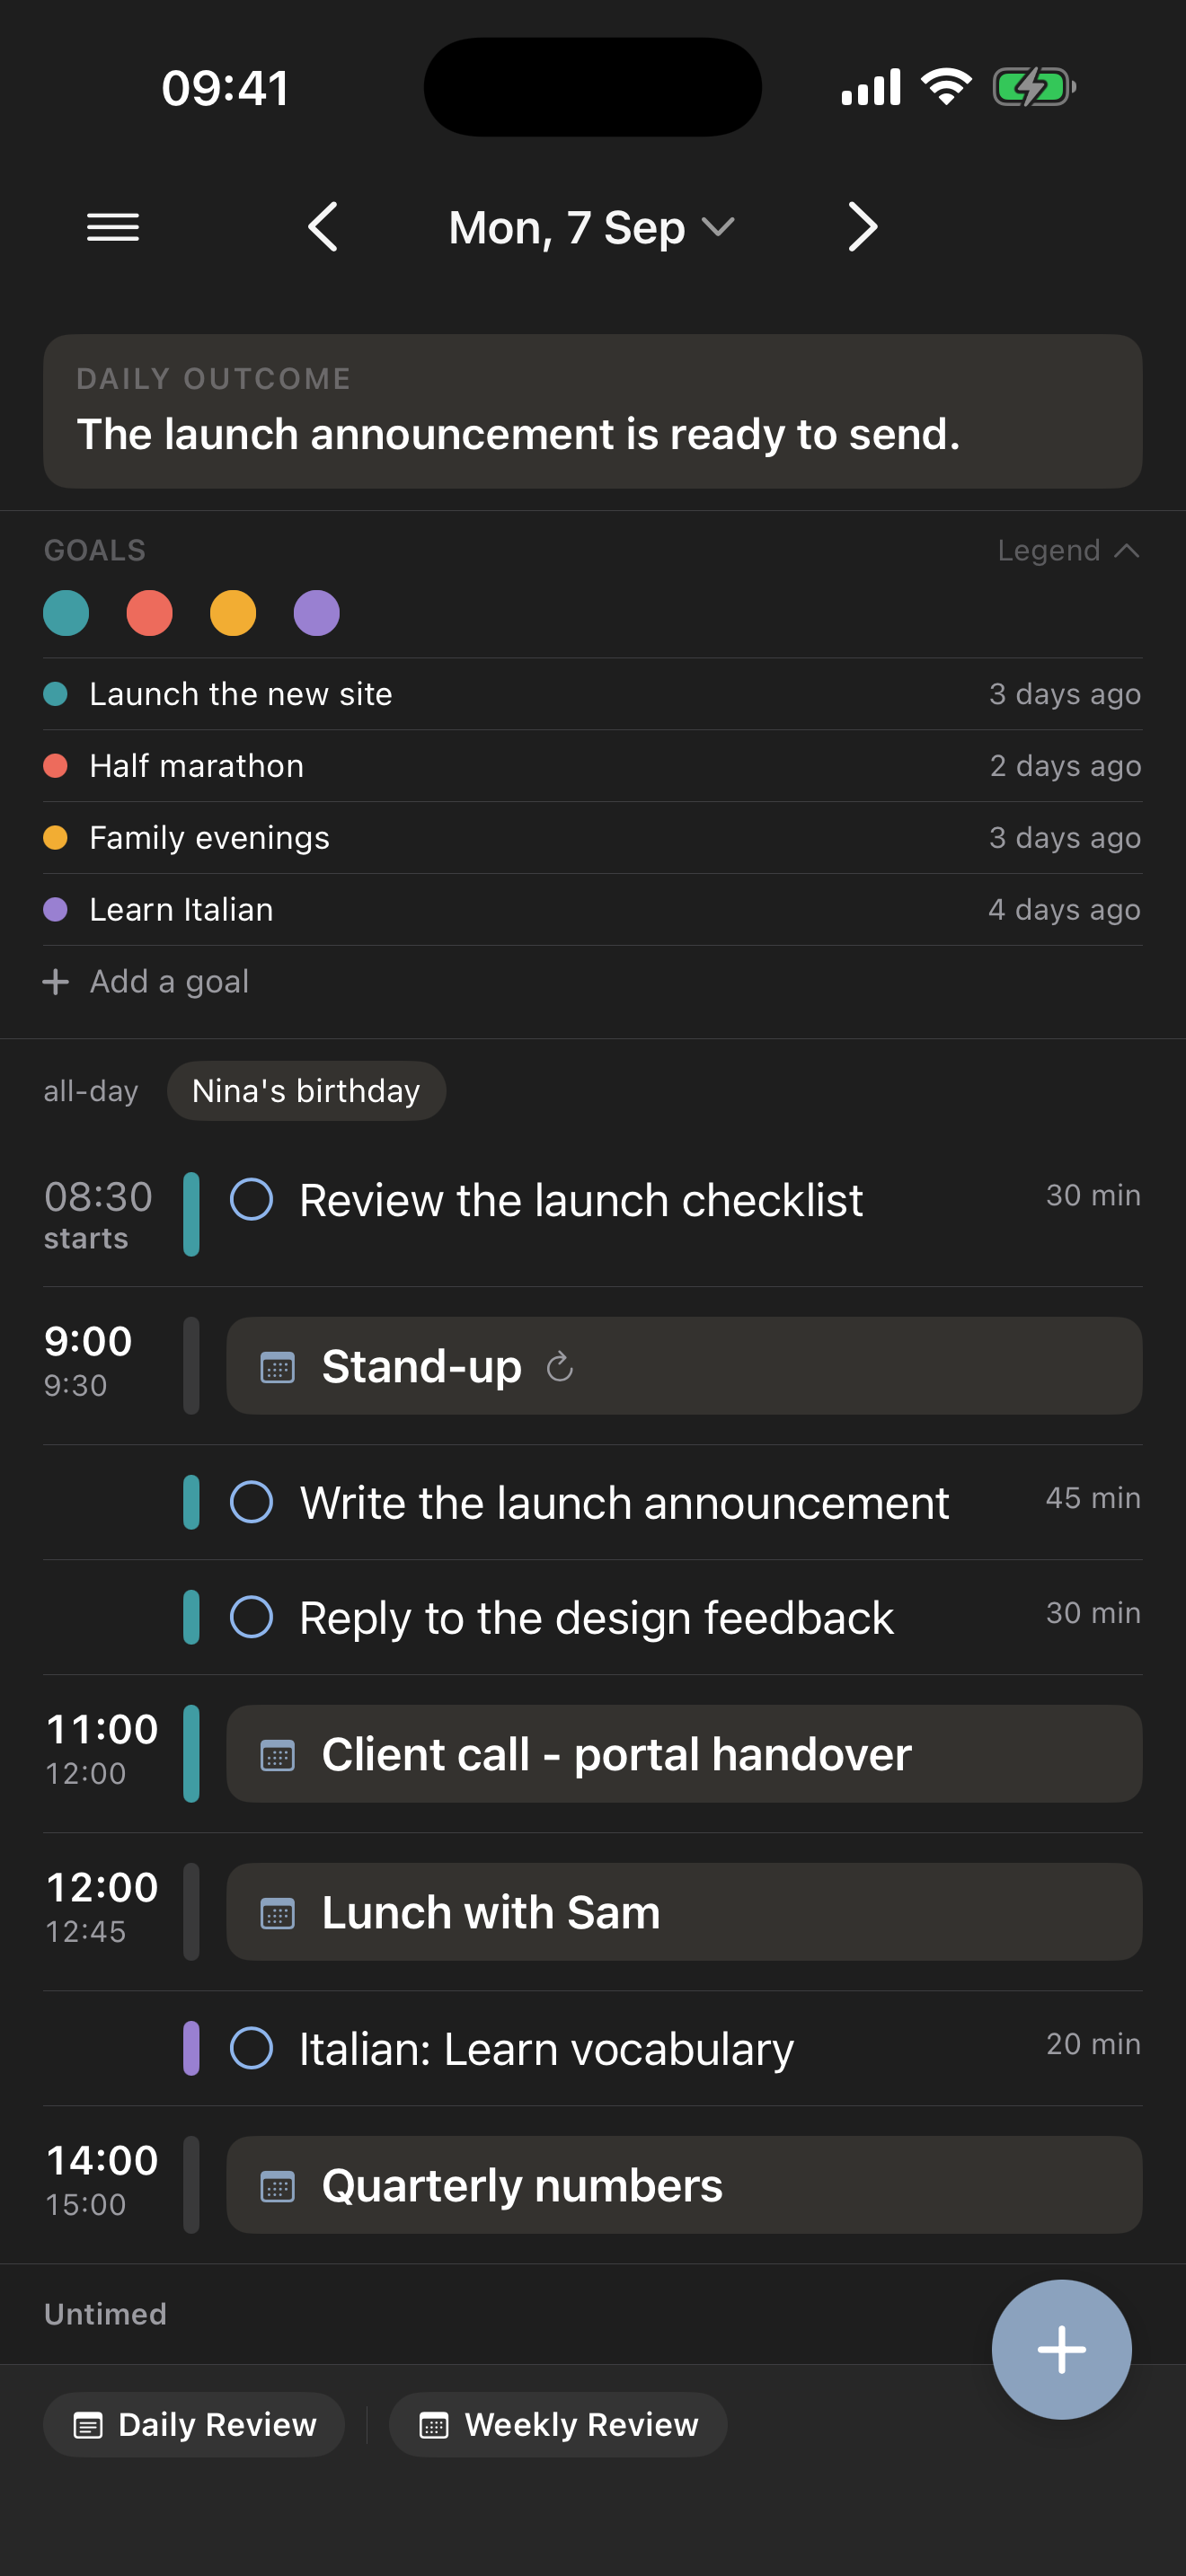
Task: Open the Nina's birthday all-day event
Action: coord(306,1091)
